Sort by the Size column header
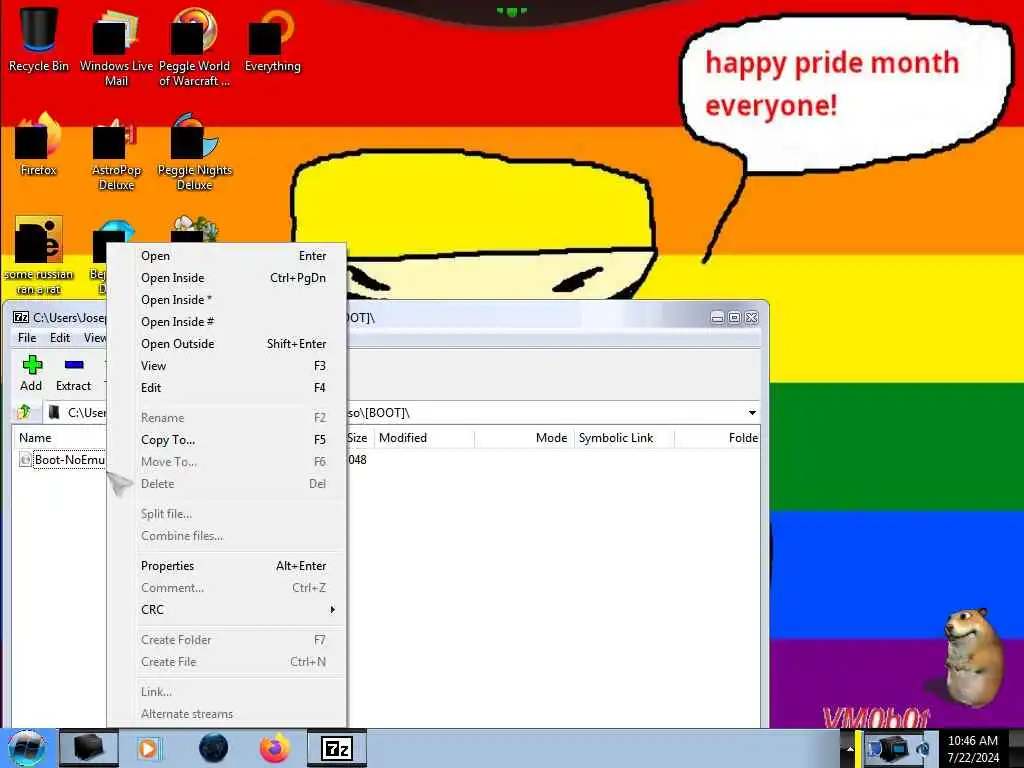 (x=360, y=438)
